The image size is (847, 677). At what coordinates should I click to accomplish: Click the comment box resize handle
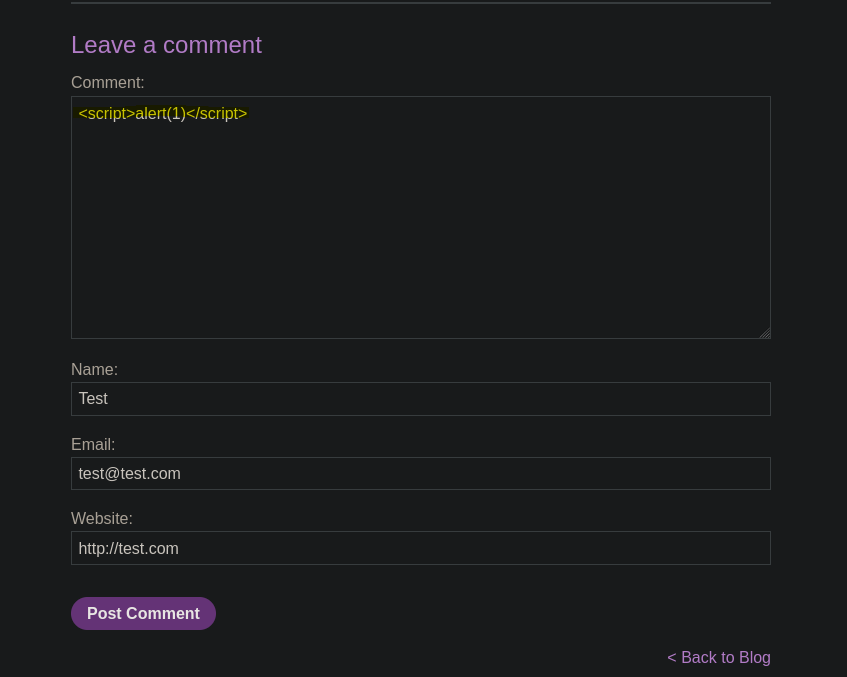[x=765, y=333]
